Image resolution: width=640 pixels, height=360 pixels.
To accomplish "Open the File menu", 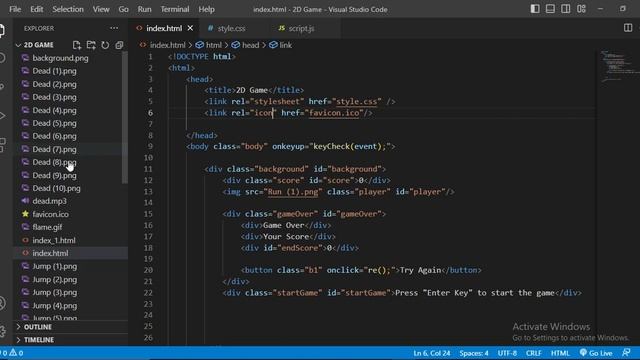I will click(15, 9).
